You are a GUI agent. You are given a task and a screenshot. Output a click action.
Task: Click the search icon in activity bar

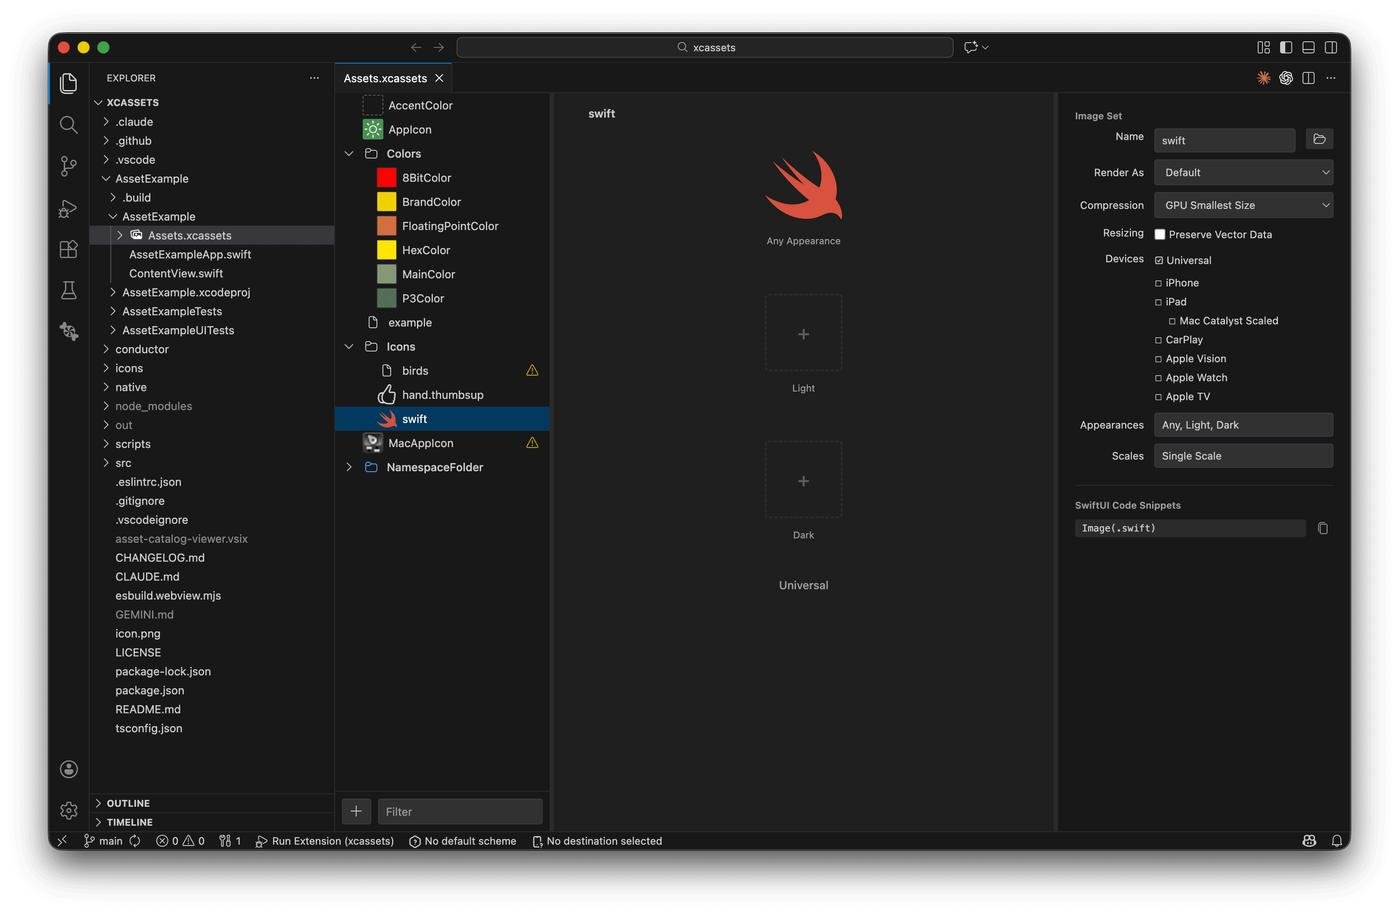click(x=68, y=125)
